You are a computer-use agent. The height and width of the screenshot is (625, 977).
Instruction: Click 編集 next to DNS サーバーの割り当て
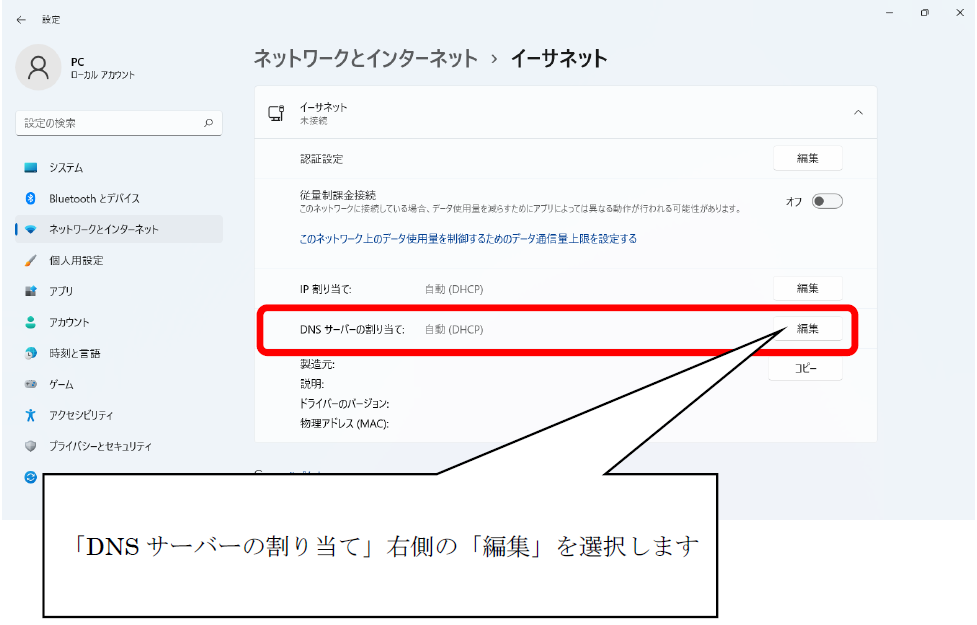807,329
